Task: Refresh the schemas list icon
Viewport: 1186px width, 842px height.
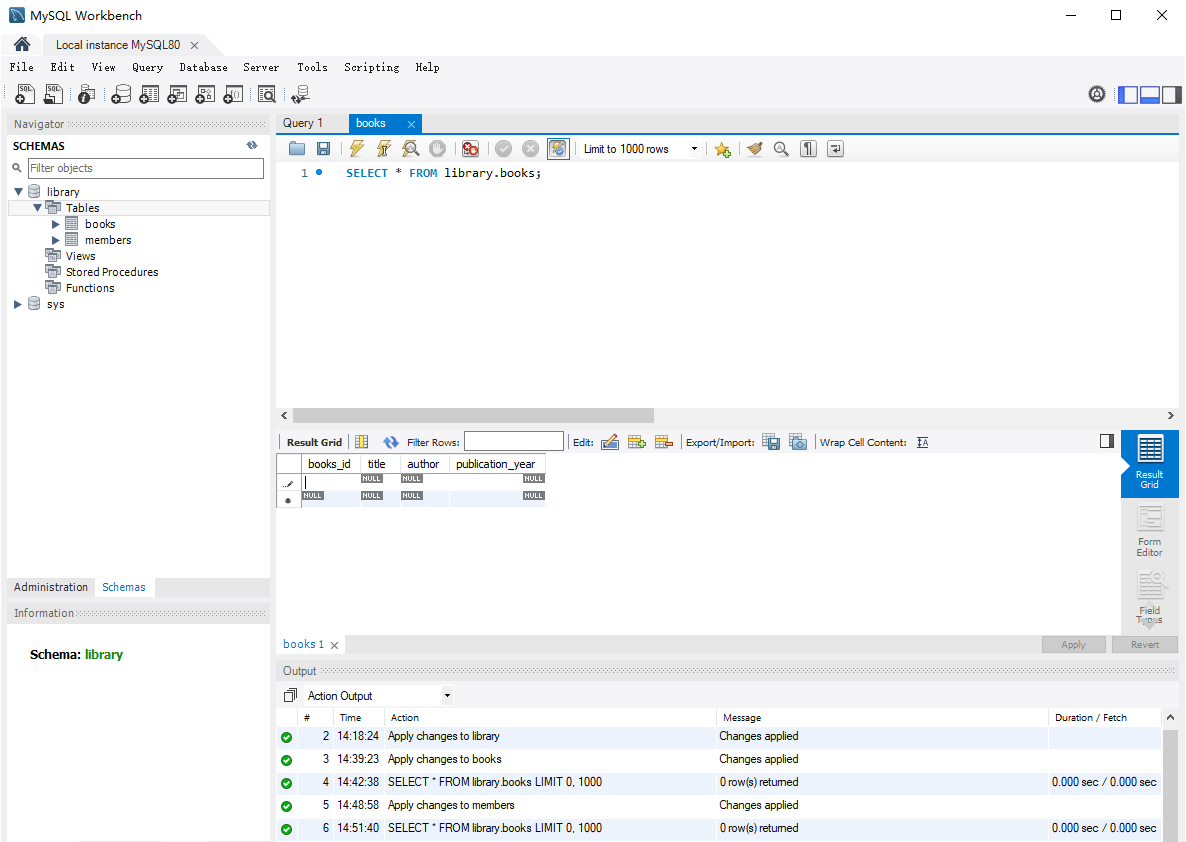Action: coord(252,145)
